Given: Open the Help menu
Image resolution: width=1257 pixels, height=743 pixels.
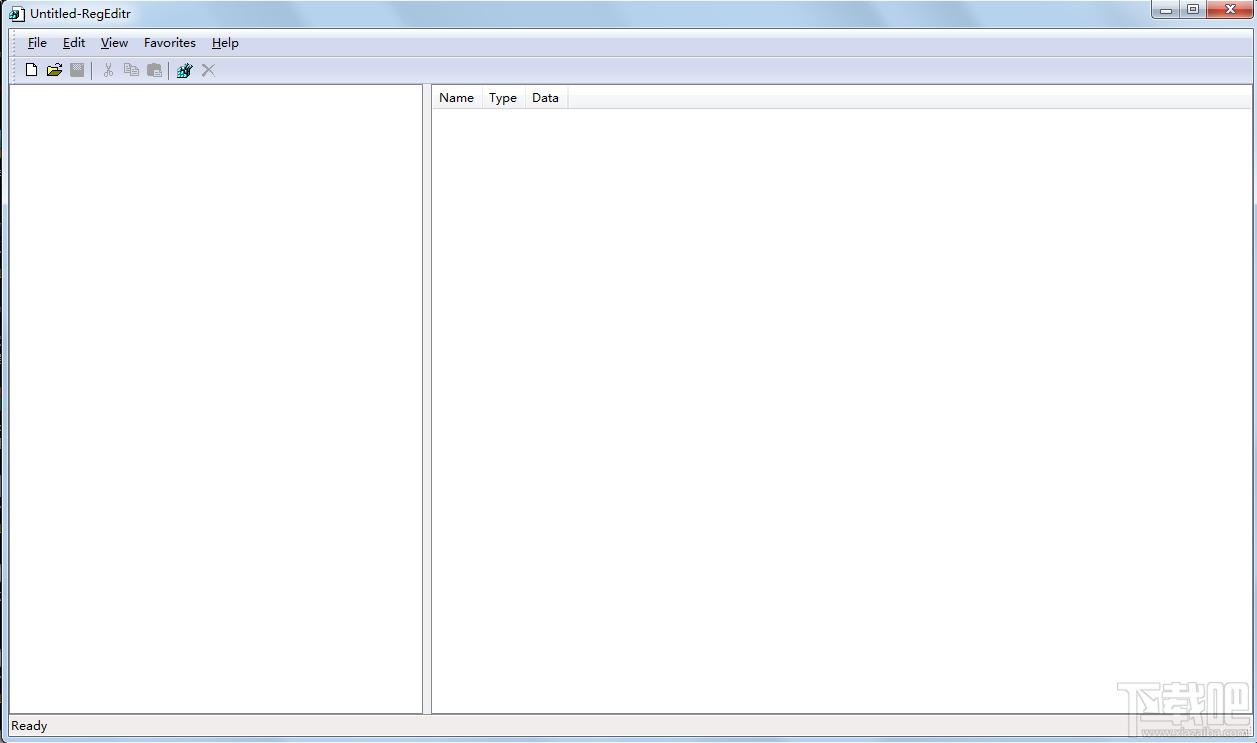Looking at the screenshot, I should pos(224,42).
